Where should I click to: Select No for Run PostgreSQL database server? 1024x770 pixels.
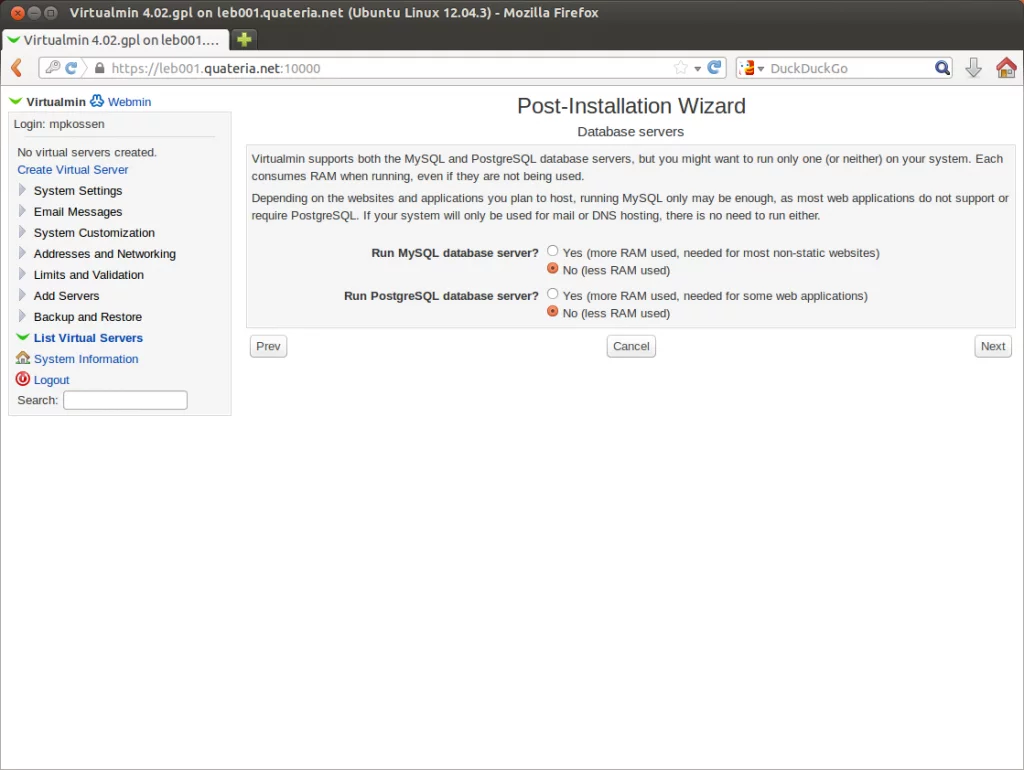(x=552, y=312)
